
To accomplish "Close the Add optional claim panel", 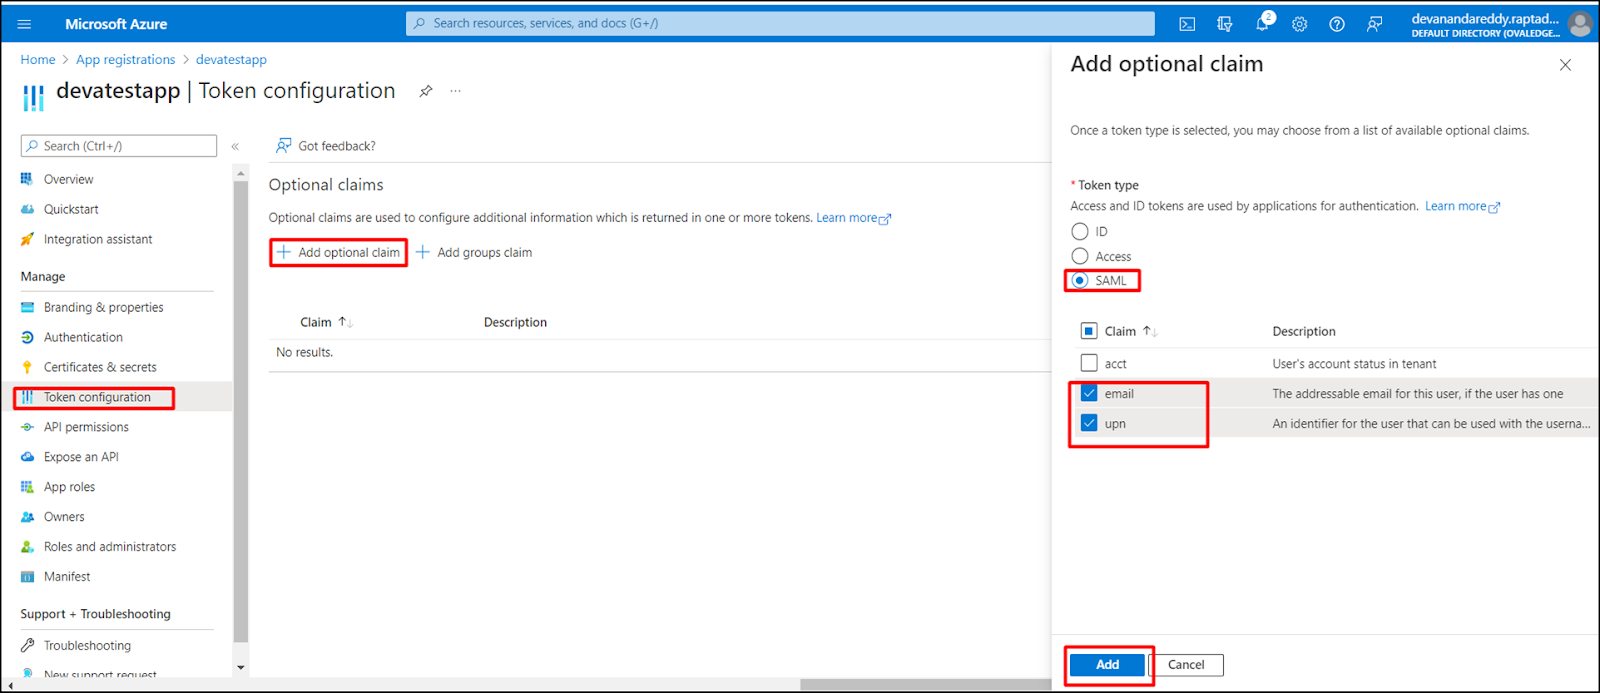I will [x=1565, y=65].
